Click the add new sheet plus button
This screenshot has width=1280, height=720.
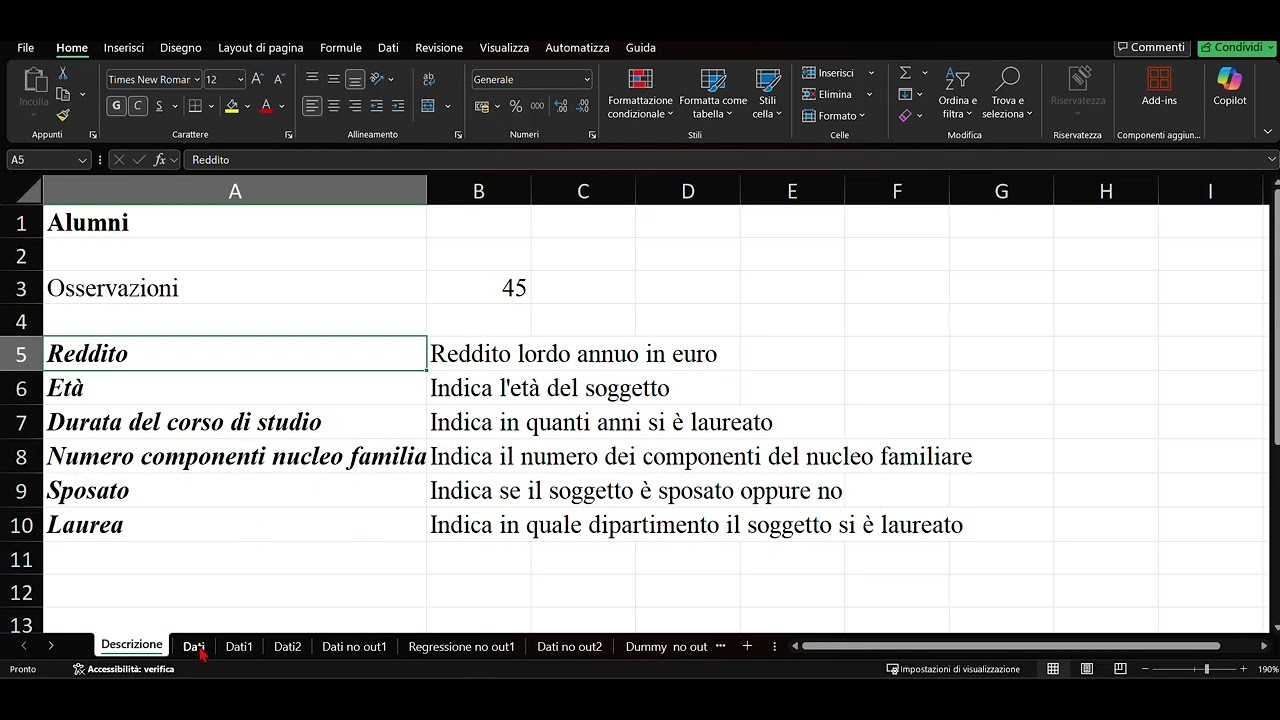(747, 646)
